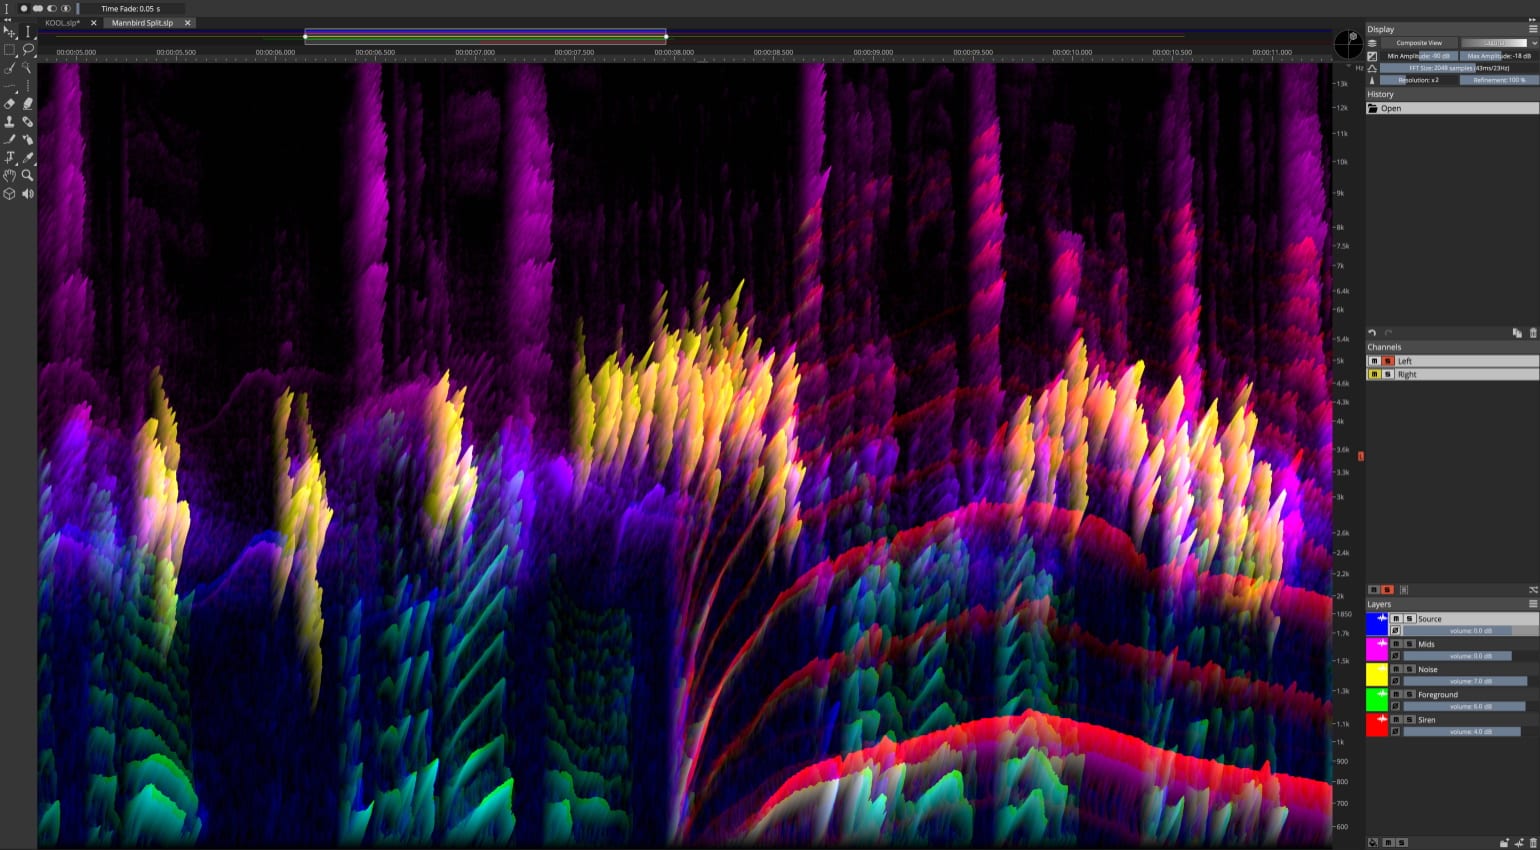This screenshot has width=1540, height=850.
Task: Mute the Mids layer
Action: 1396,644
